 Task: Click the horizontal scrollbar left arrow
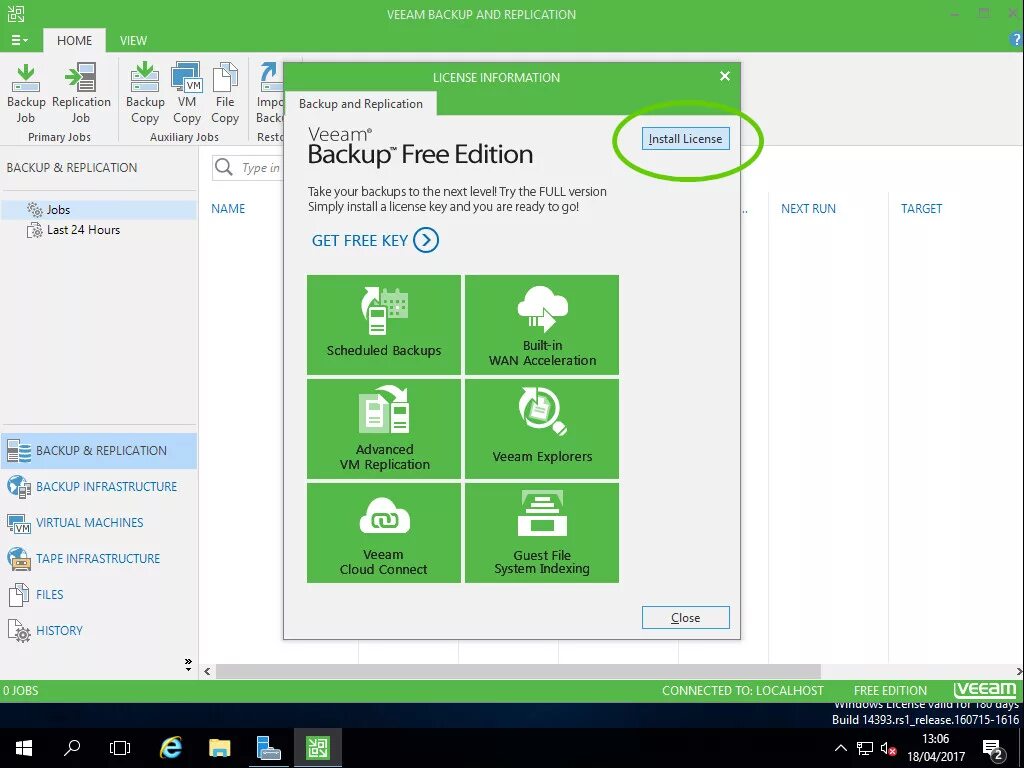[207, 671]
